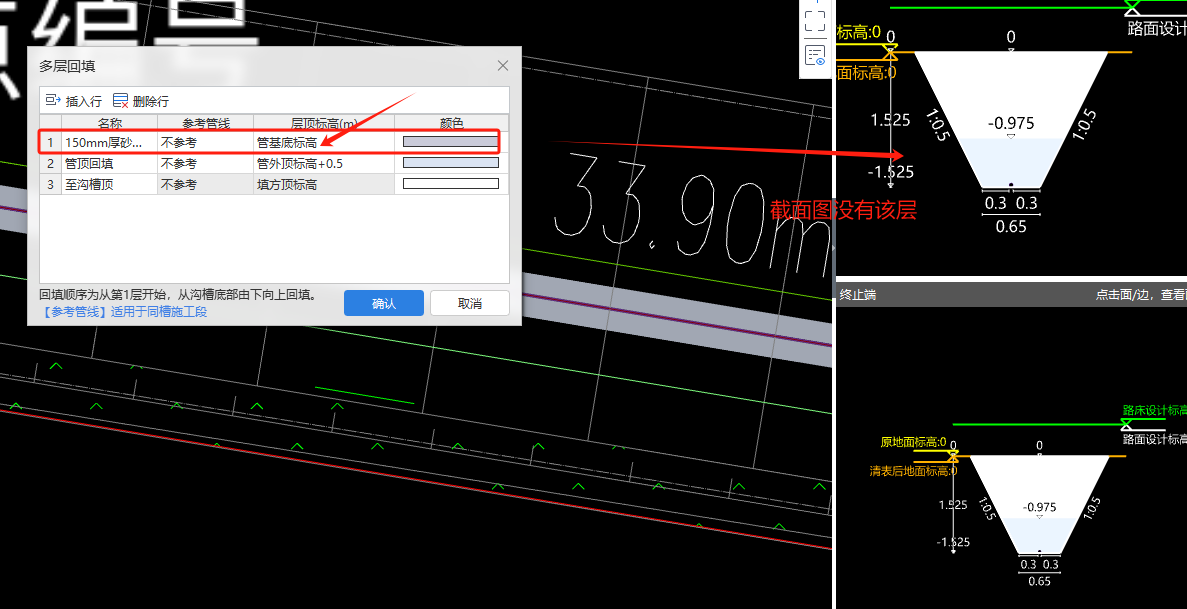Click the 名称 column header
The height and width of the screenshot is (609, 1187).
[109, 123]
